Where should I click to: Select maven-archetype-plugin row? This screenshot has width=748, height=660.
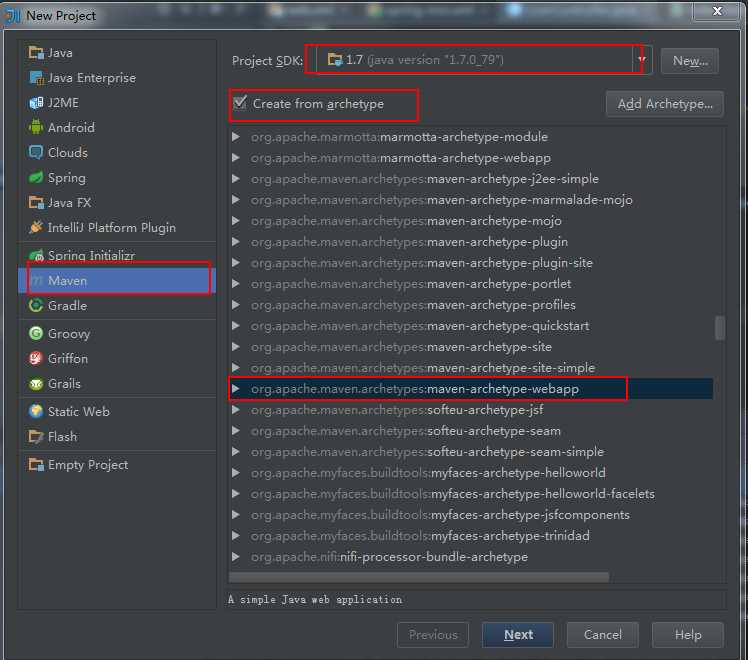pos(471,242)
